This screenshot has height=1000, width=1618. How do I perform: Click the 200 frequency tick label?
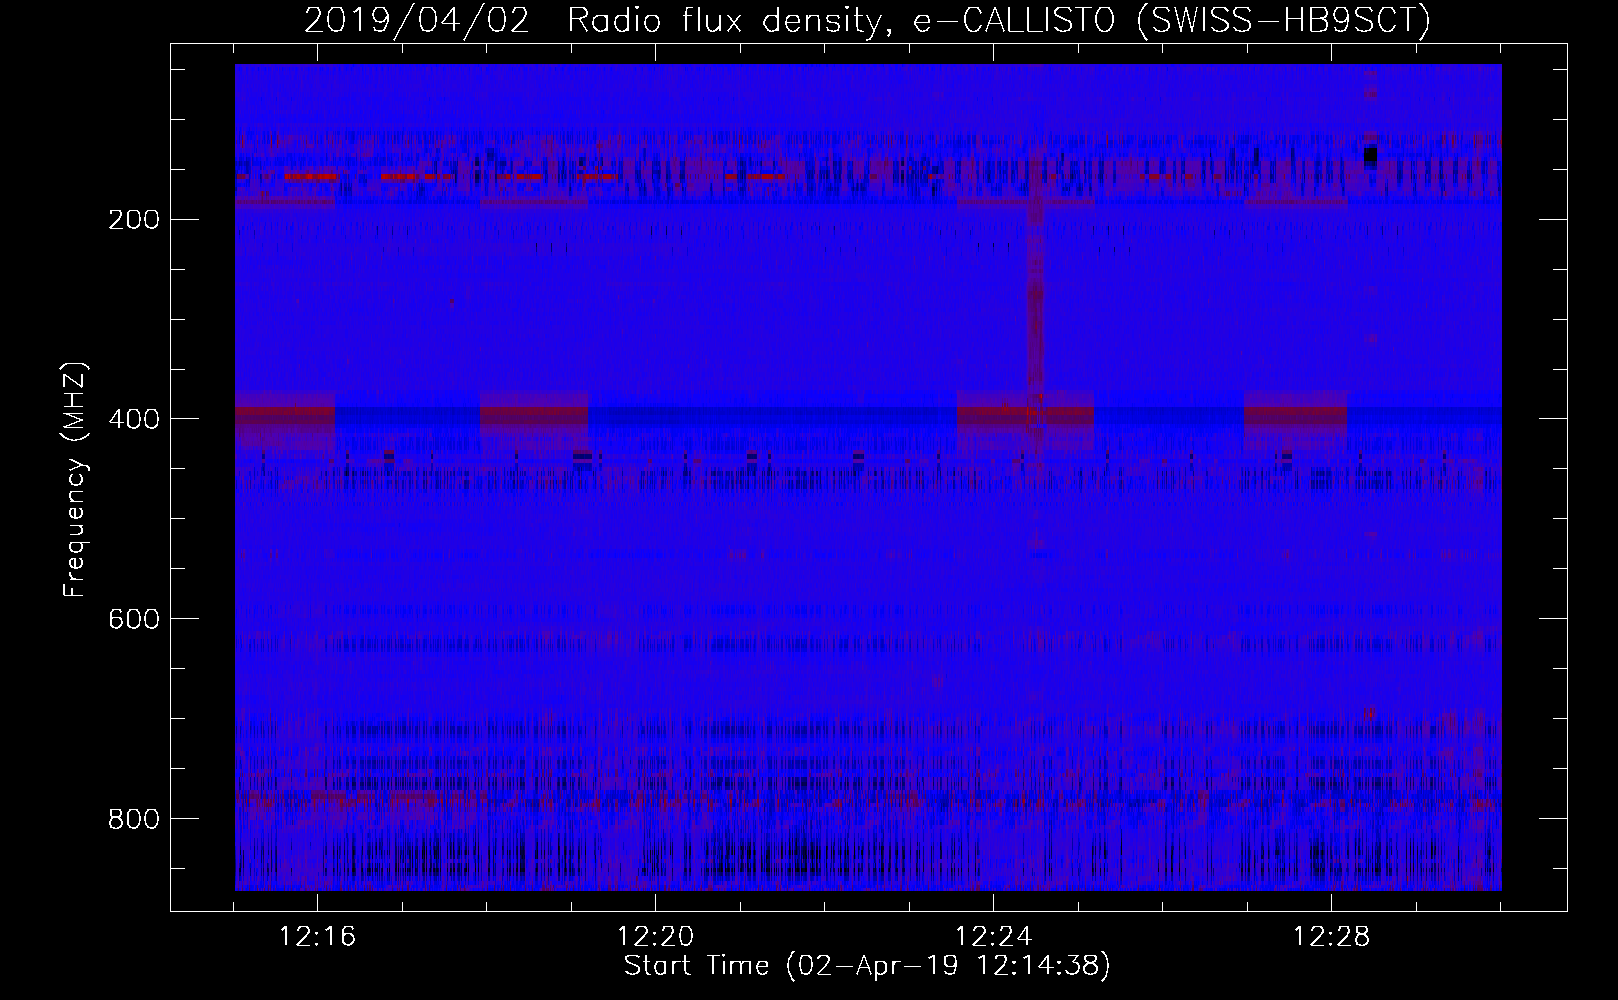tap(133, 219)
